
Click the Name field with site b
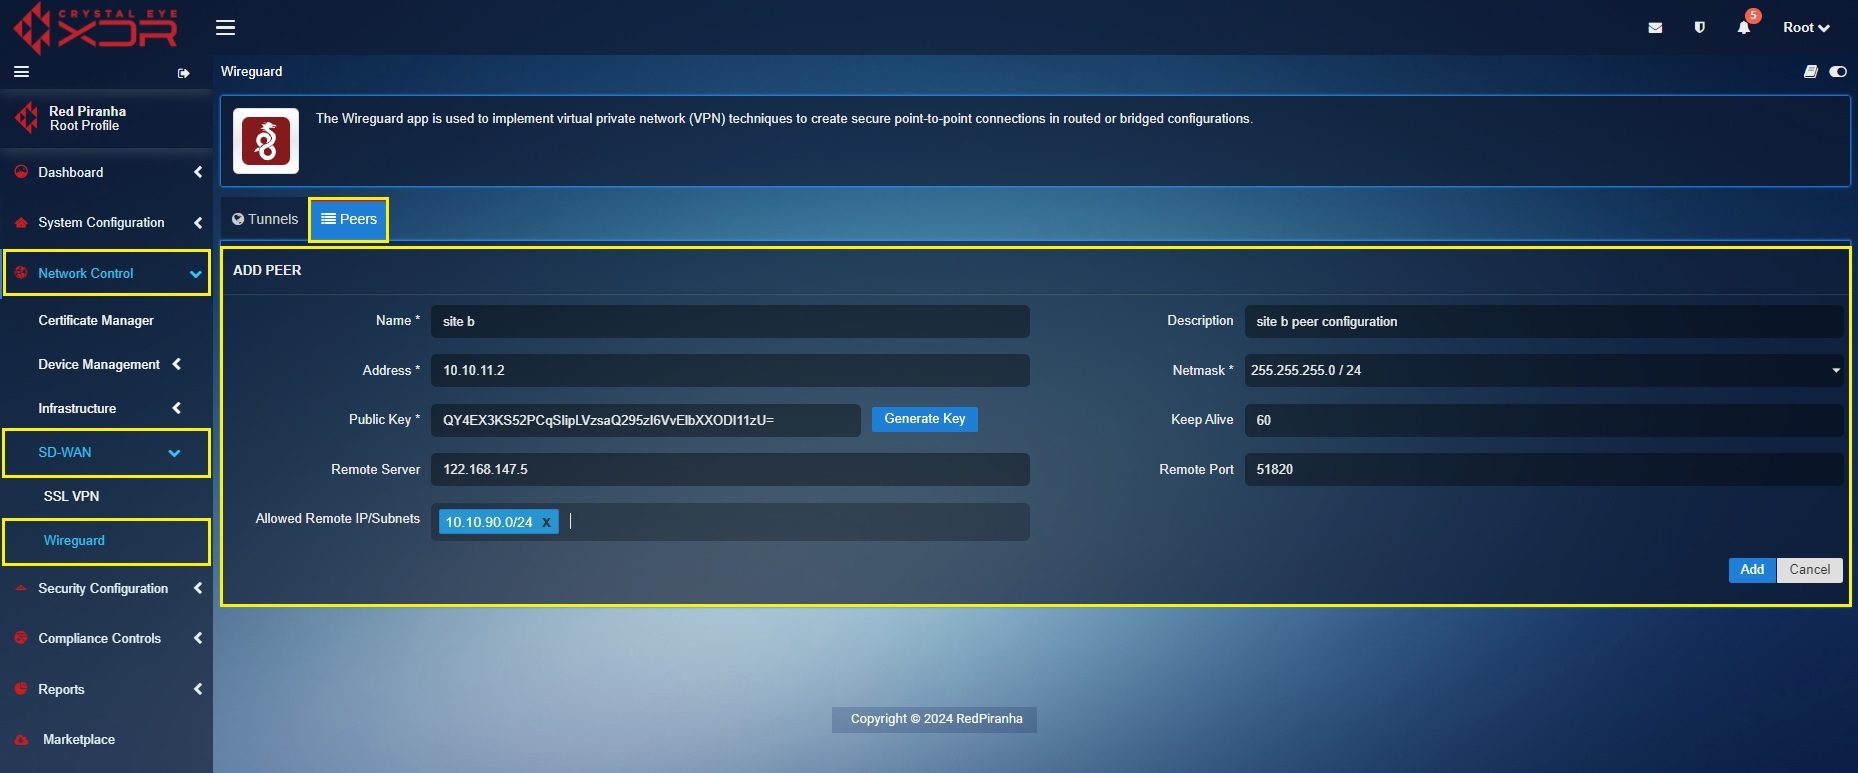[x=730, y=321]
